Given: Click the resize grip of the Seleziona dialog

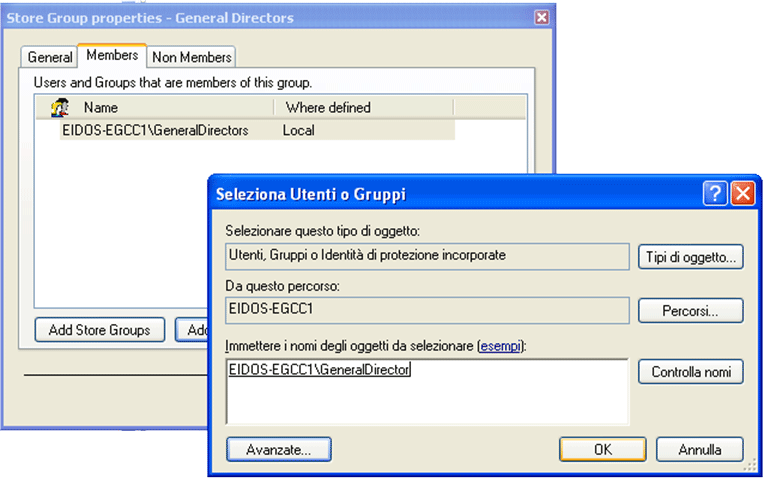Looking at the screenshot, I should coord(750,466).
